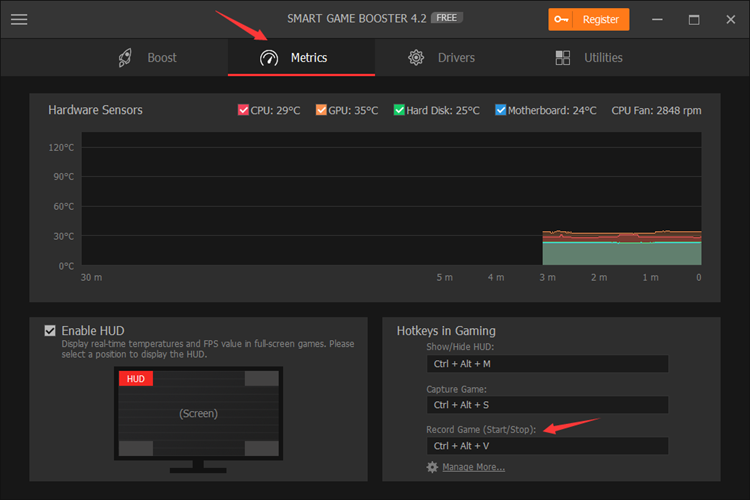Click the Register button

click(589, 20)
